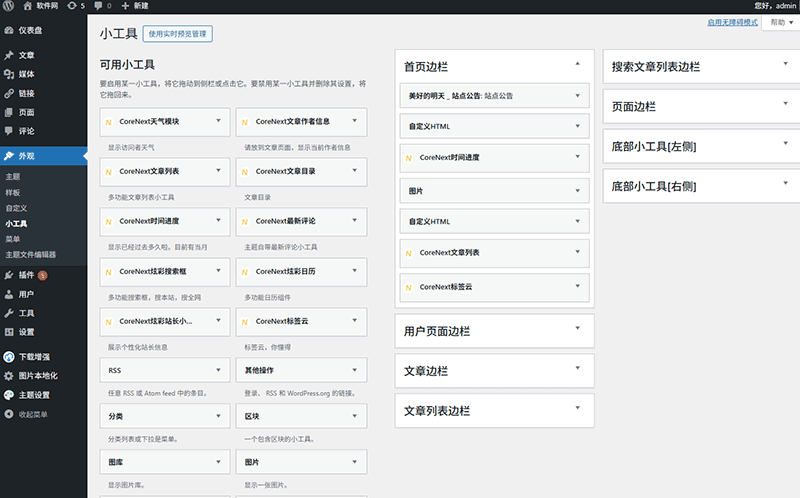Open 下载增强 icon in sidebar
Image resolution: width=800 pixels, height=498 pixels.
coord(9,357)
